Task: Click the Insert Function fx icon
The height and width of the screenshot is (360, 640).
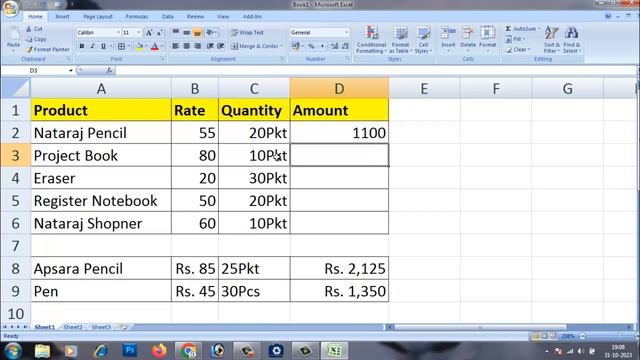Action: 109,71
